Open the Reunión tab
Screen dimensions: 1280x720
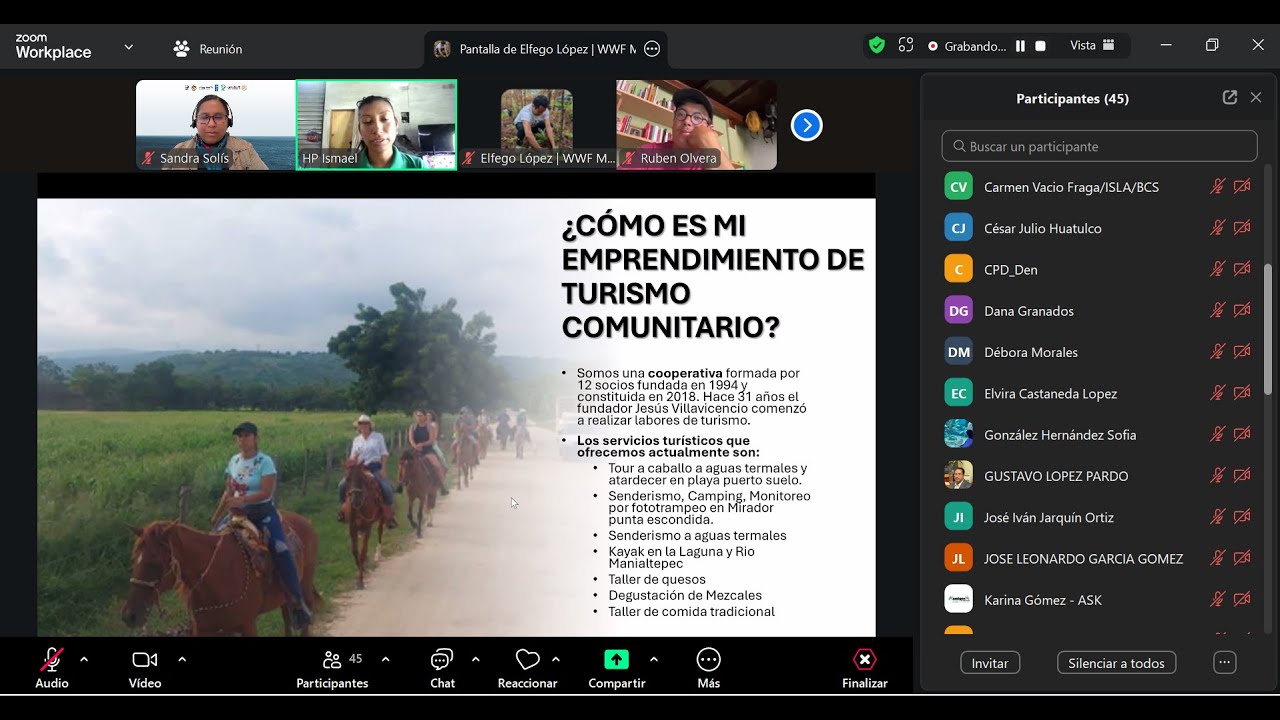coord(208,48)
